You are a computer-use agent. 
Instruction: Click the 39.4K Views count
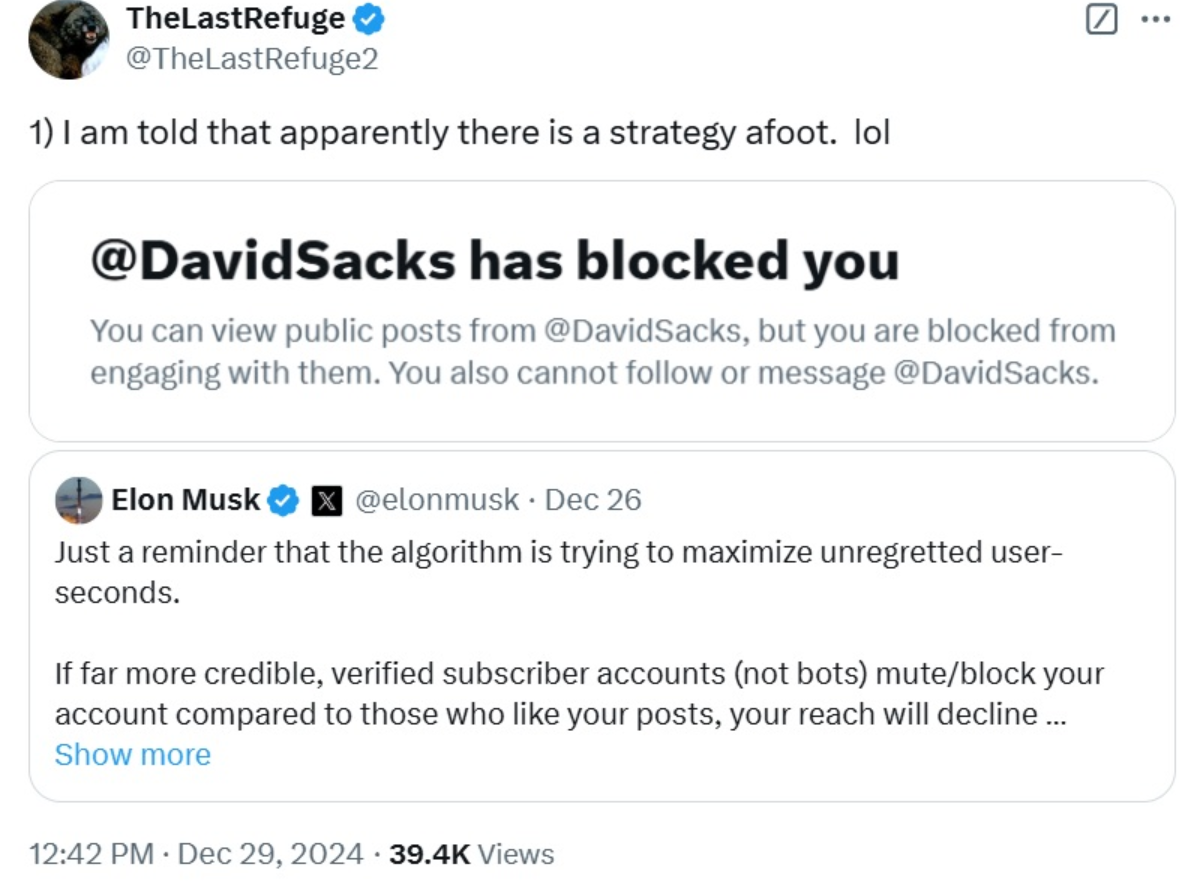(470, 854)
